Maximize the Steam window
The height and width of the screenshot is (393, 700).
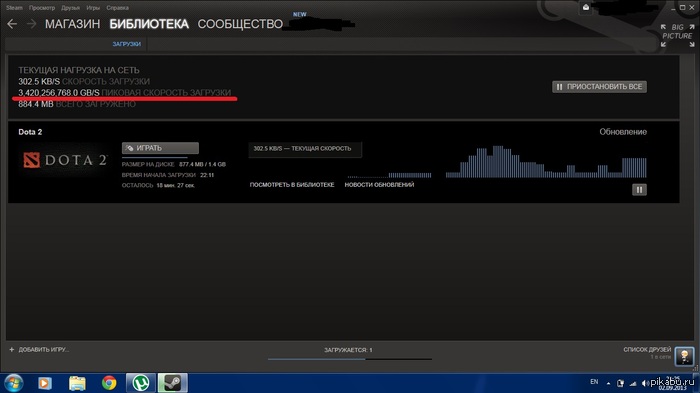(x=683, y=8)
